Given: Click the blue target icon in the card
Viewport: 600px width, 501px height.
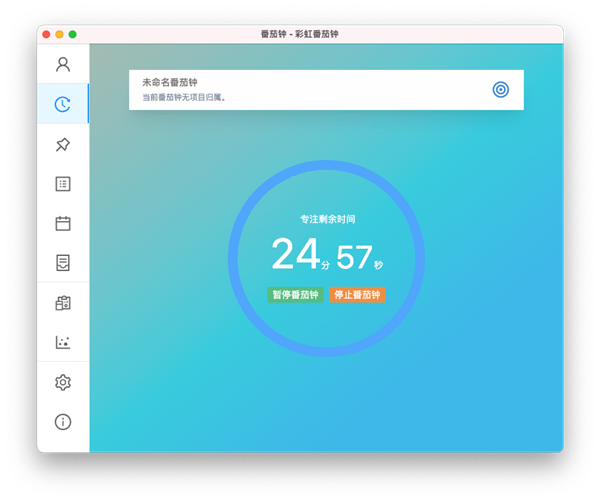Looking at the screenshot, I should (x=500, y=90).
